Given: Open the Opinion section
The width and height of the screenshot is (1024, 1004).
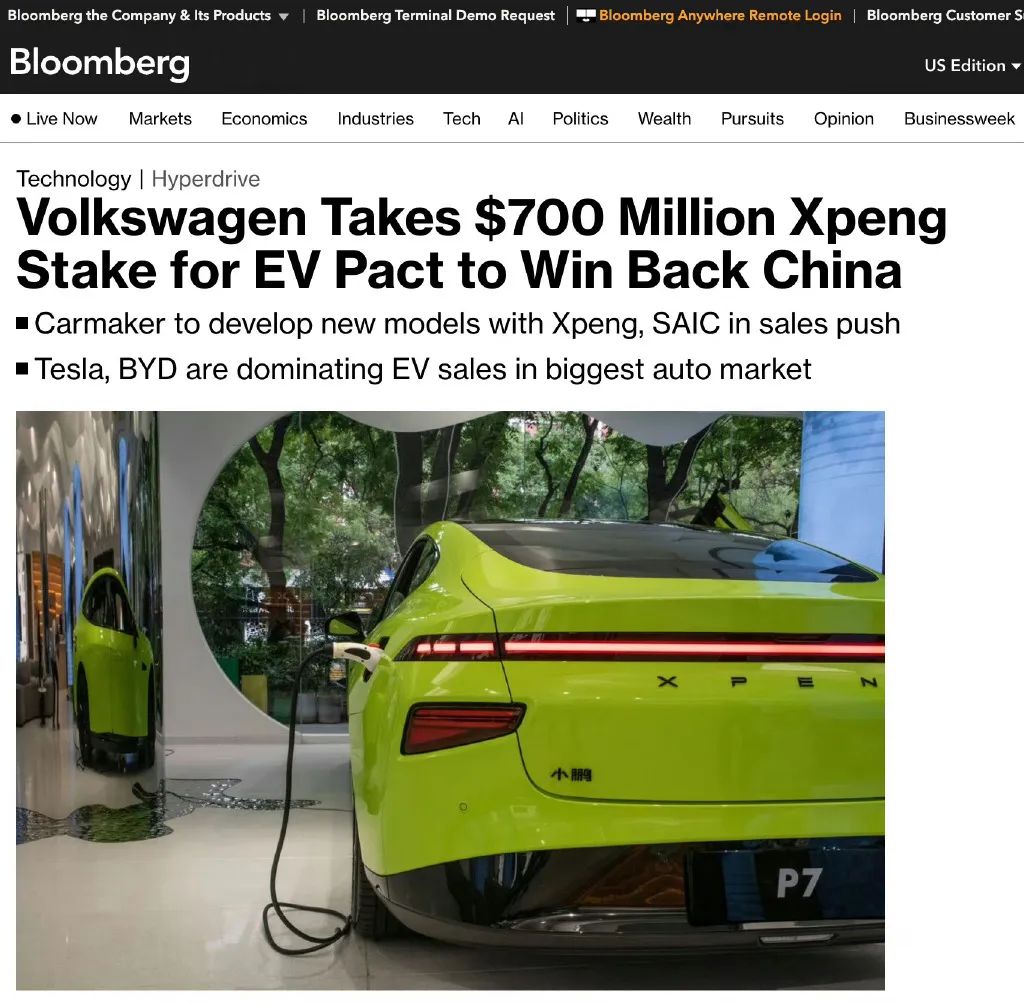Looking at the screenshot, I should click(844, 119).
